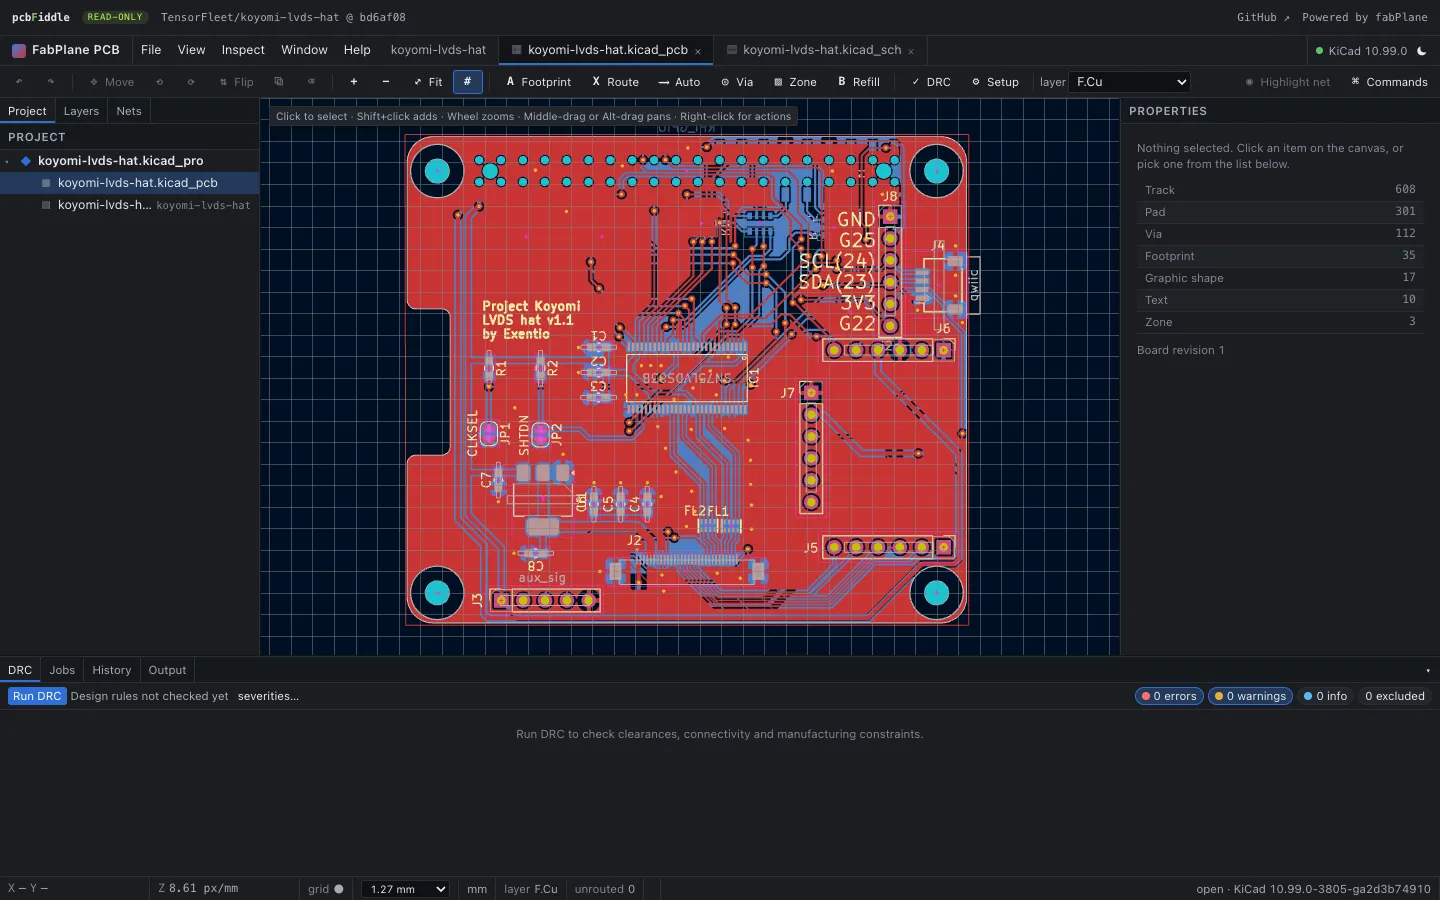Image resolution: width=1440 pixels, height=900 pixels.
Task: Click the undo arrow icon in toolbar
Action: [x=19, y=82]
